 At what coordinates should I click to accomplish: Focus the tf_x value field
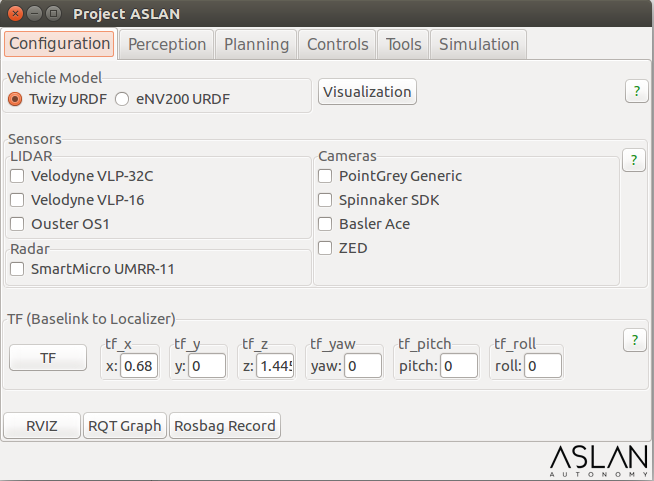[x=139, y=366]
